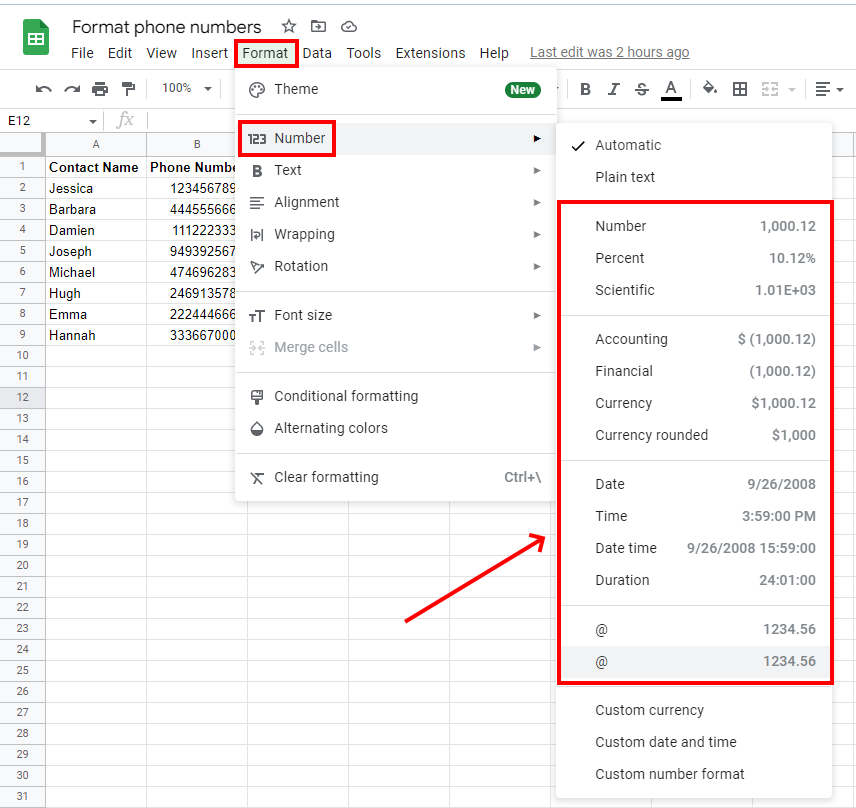The height and width of the screenshot is (808, 856).
Task: Open the borders tool
Action: click(x=740, y=89)
